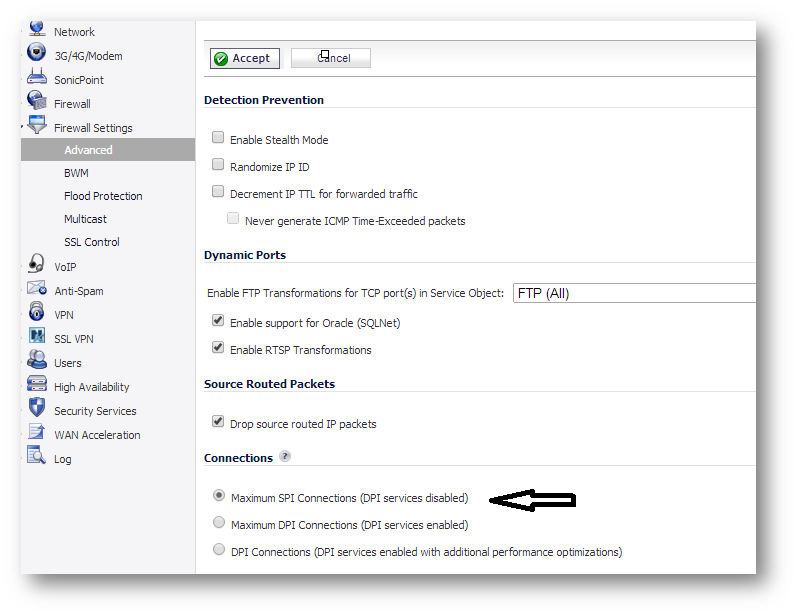
Task: Open the 3G/4G/Modem menu label
Action: [89, 56]
